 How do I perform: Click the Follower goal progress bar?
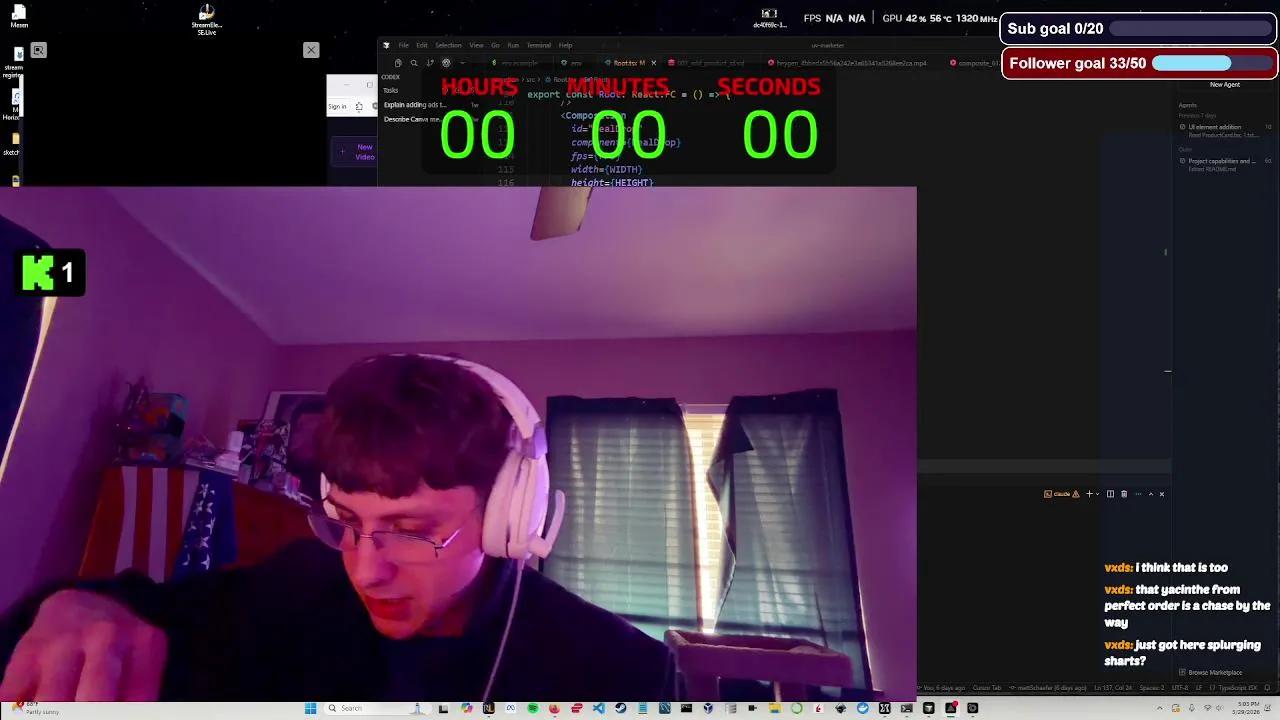click(x=1213, y=64)
